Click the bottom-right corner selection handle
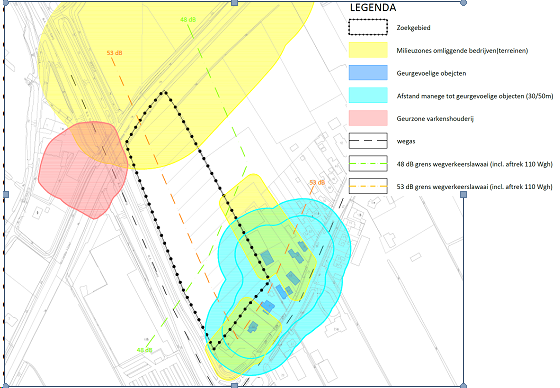This screenshot has height=388, width=560. 464,385
